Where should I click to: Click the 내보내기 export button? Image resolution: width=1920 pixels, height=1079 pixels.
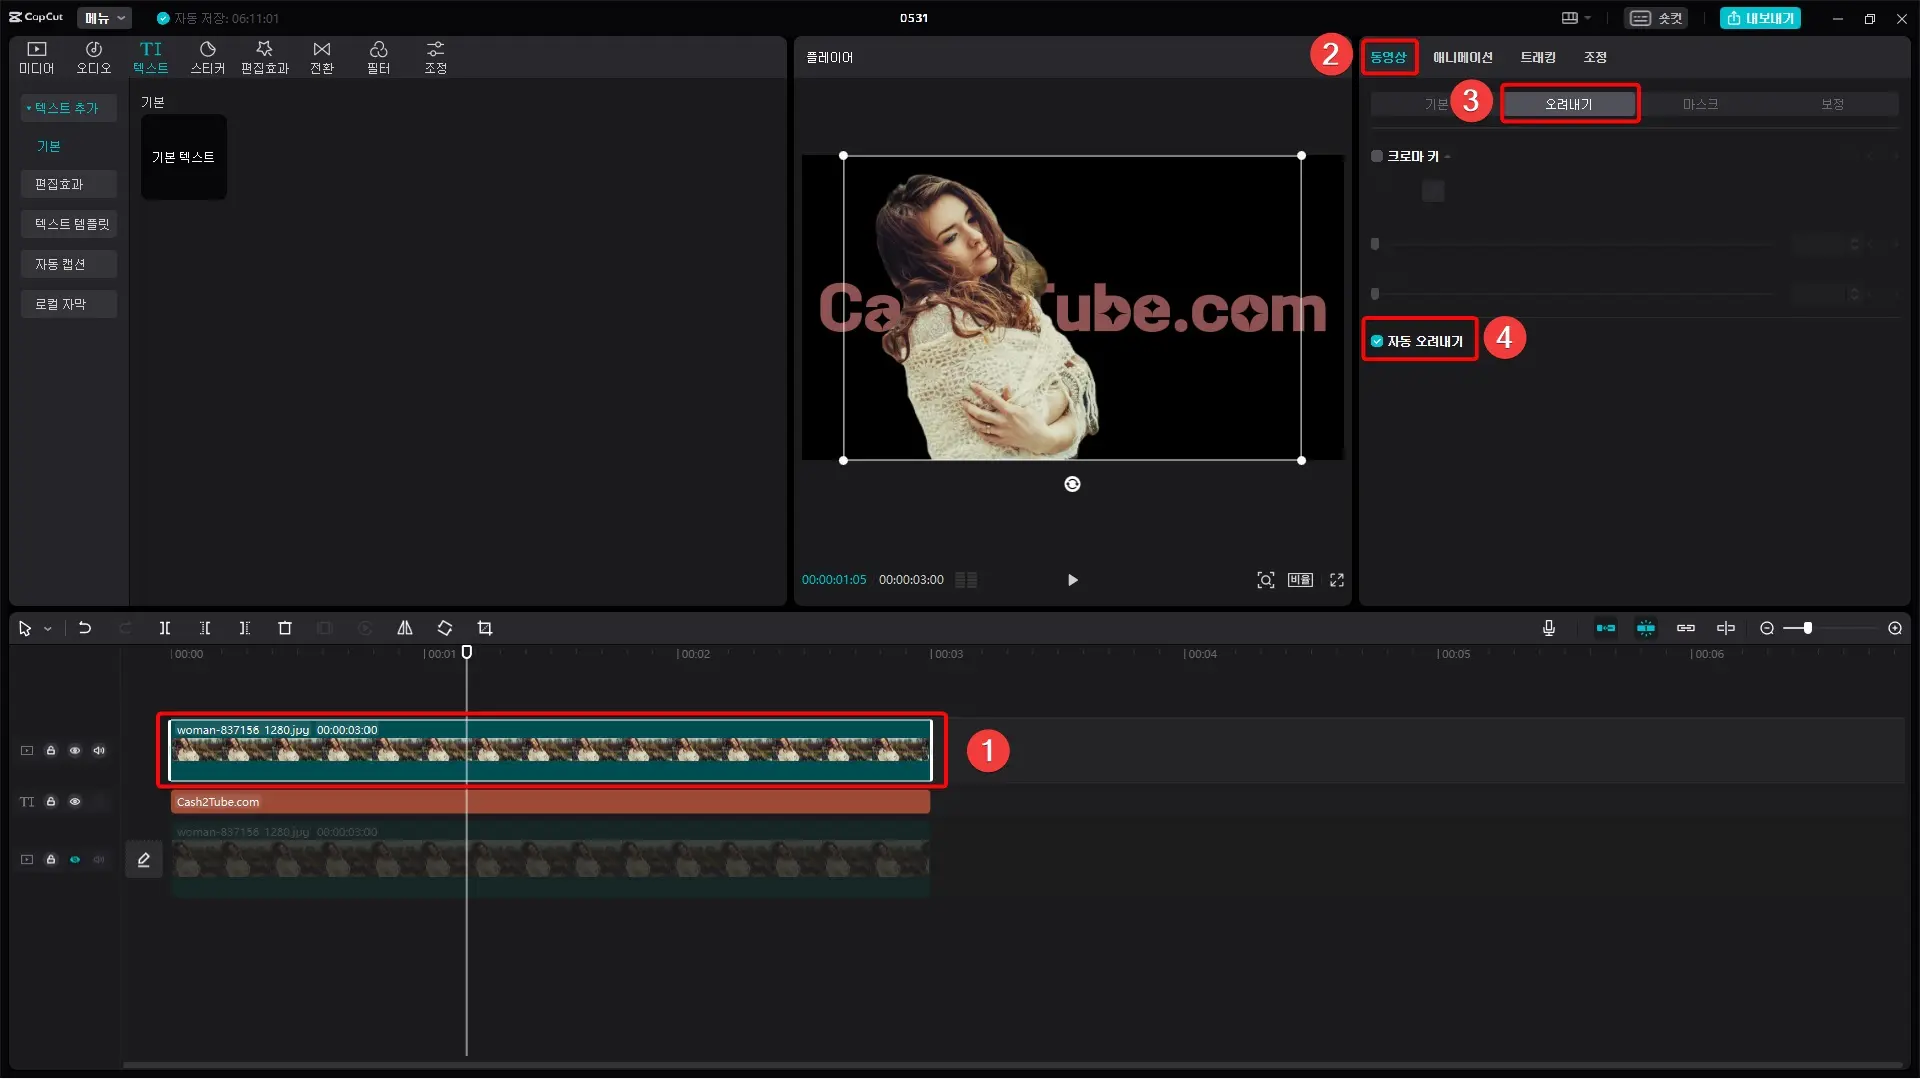coord(1760,18)
